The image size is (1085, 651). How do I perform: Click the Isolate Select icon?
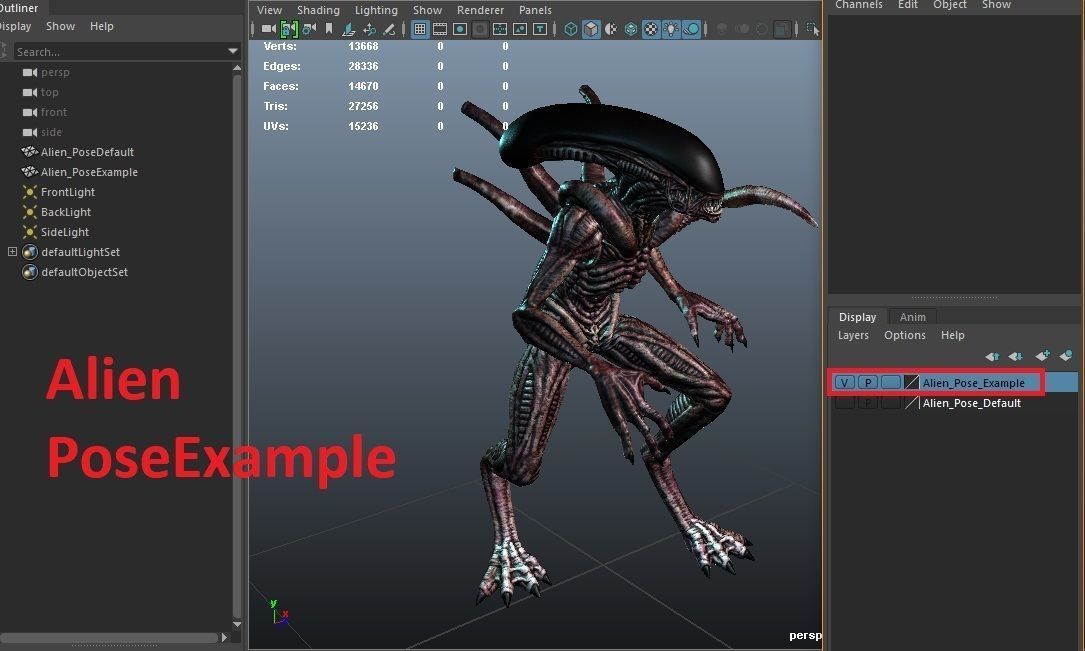[x=813, y=29]
